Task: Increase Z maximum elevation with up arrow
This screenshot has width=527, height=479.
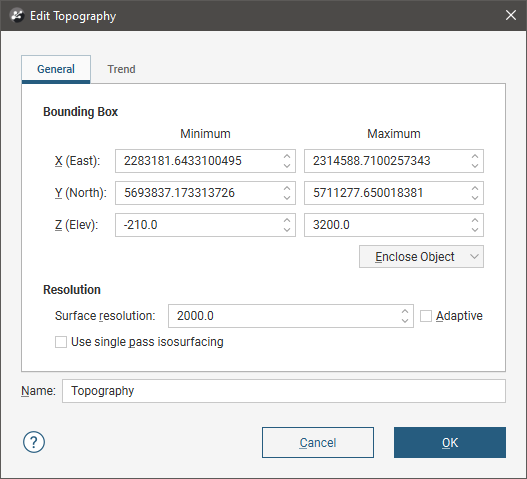Action: tap(475, 220)
